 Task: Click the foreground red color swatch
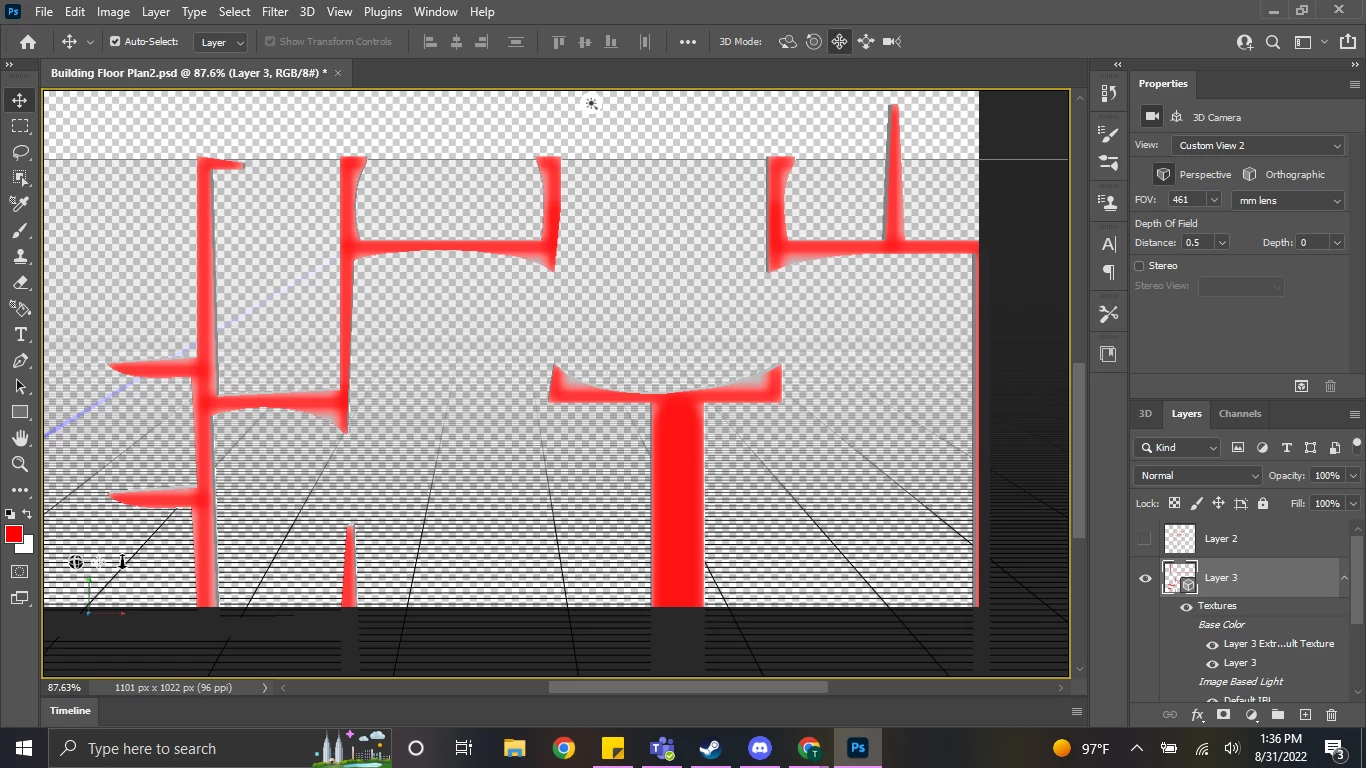(x=14, y=535)
